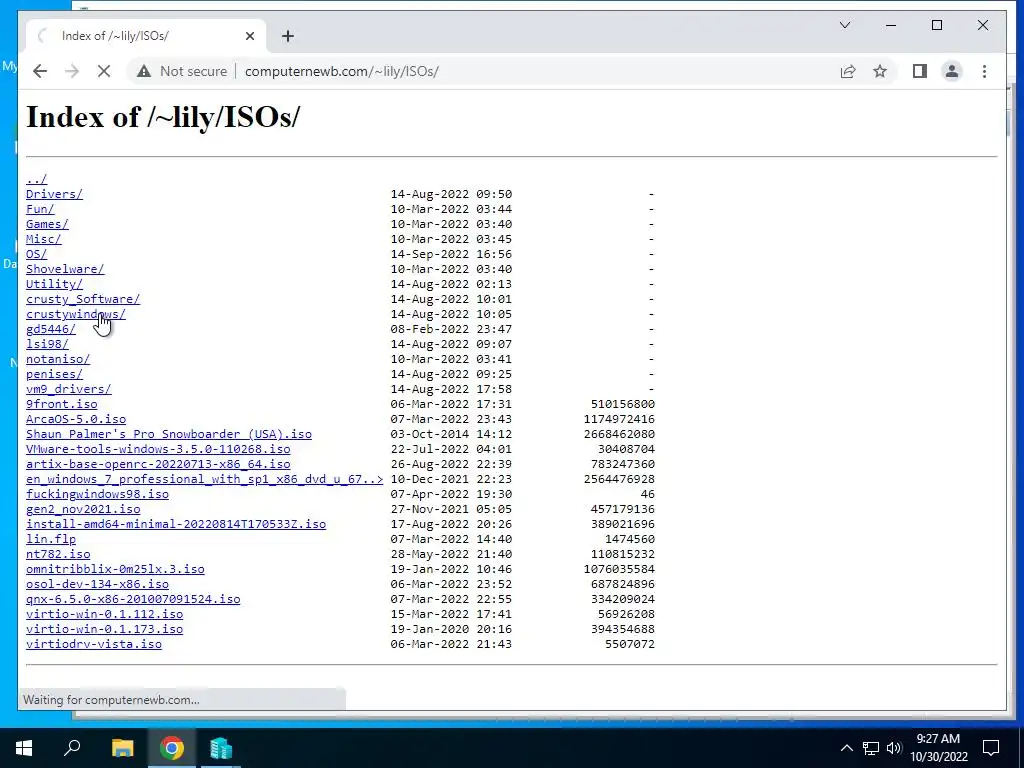Screen dimensions: 1024x768
Task: Open the crustywindows/ directory
Action: click(x=76, y=314)
